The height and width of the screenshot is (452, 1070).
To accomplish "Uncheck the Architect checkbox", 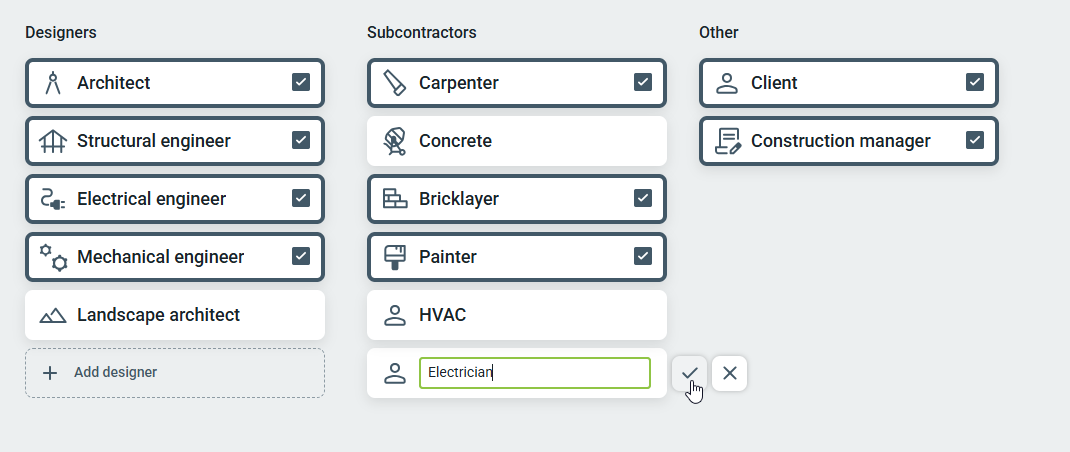I will click(x=301, y=82).
